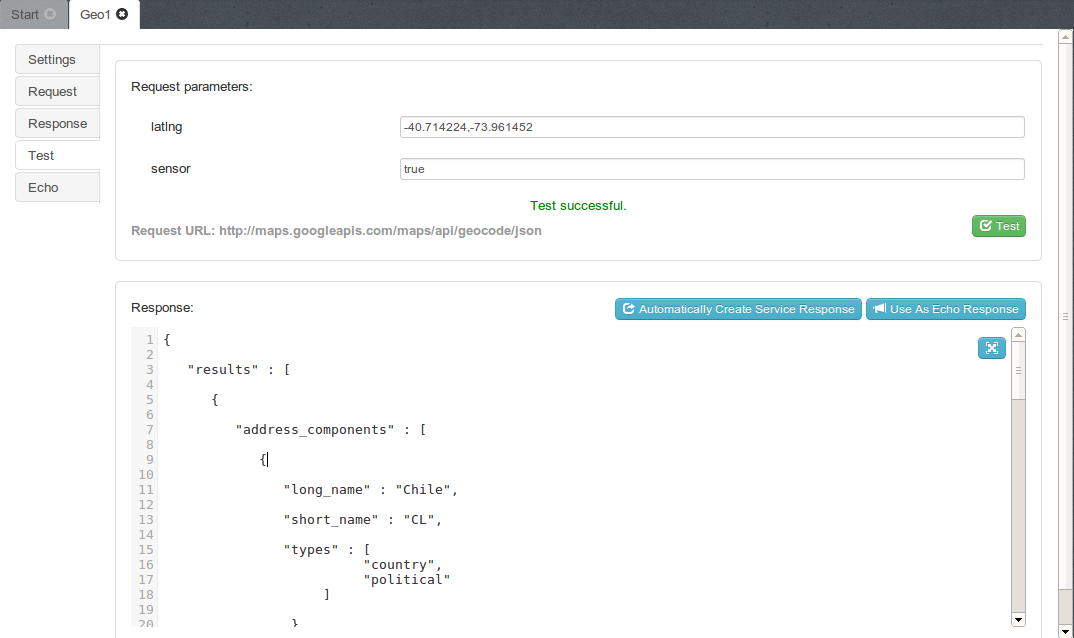Screen dimensions: 1074x638
Task: Switch to the Request side tab
Action: click(57, 91)
